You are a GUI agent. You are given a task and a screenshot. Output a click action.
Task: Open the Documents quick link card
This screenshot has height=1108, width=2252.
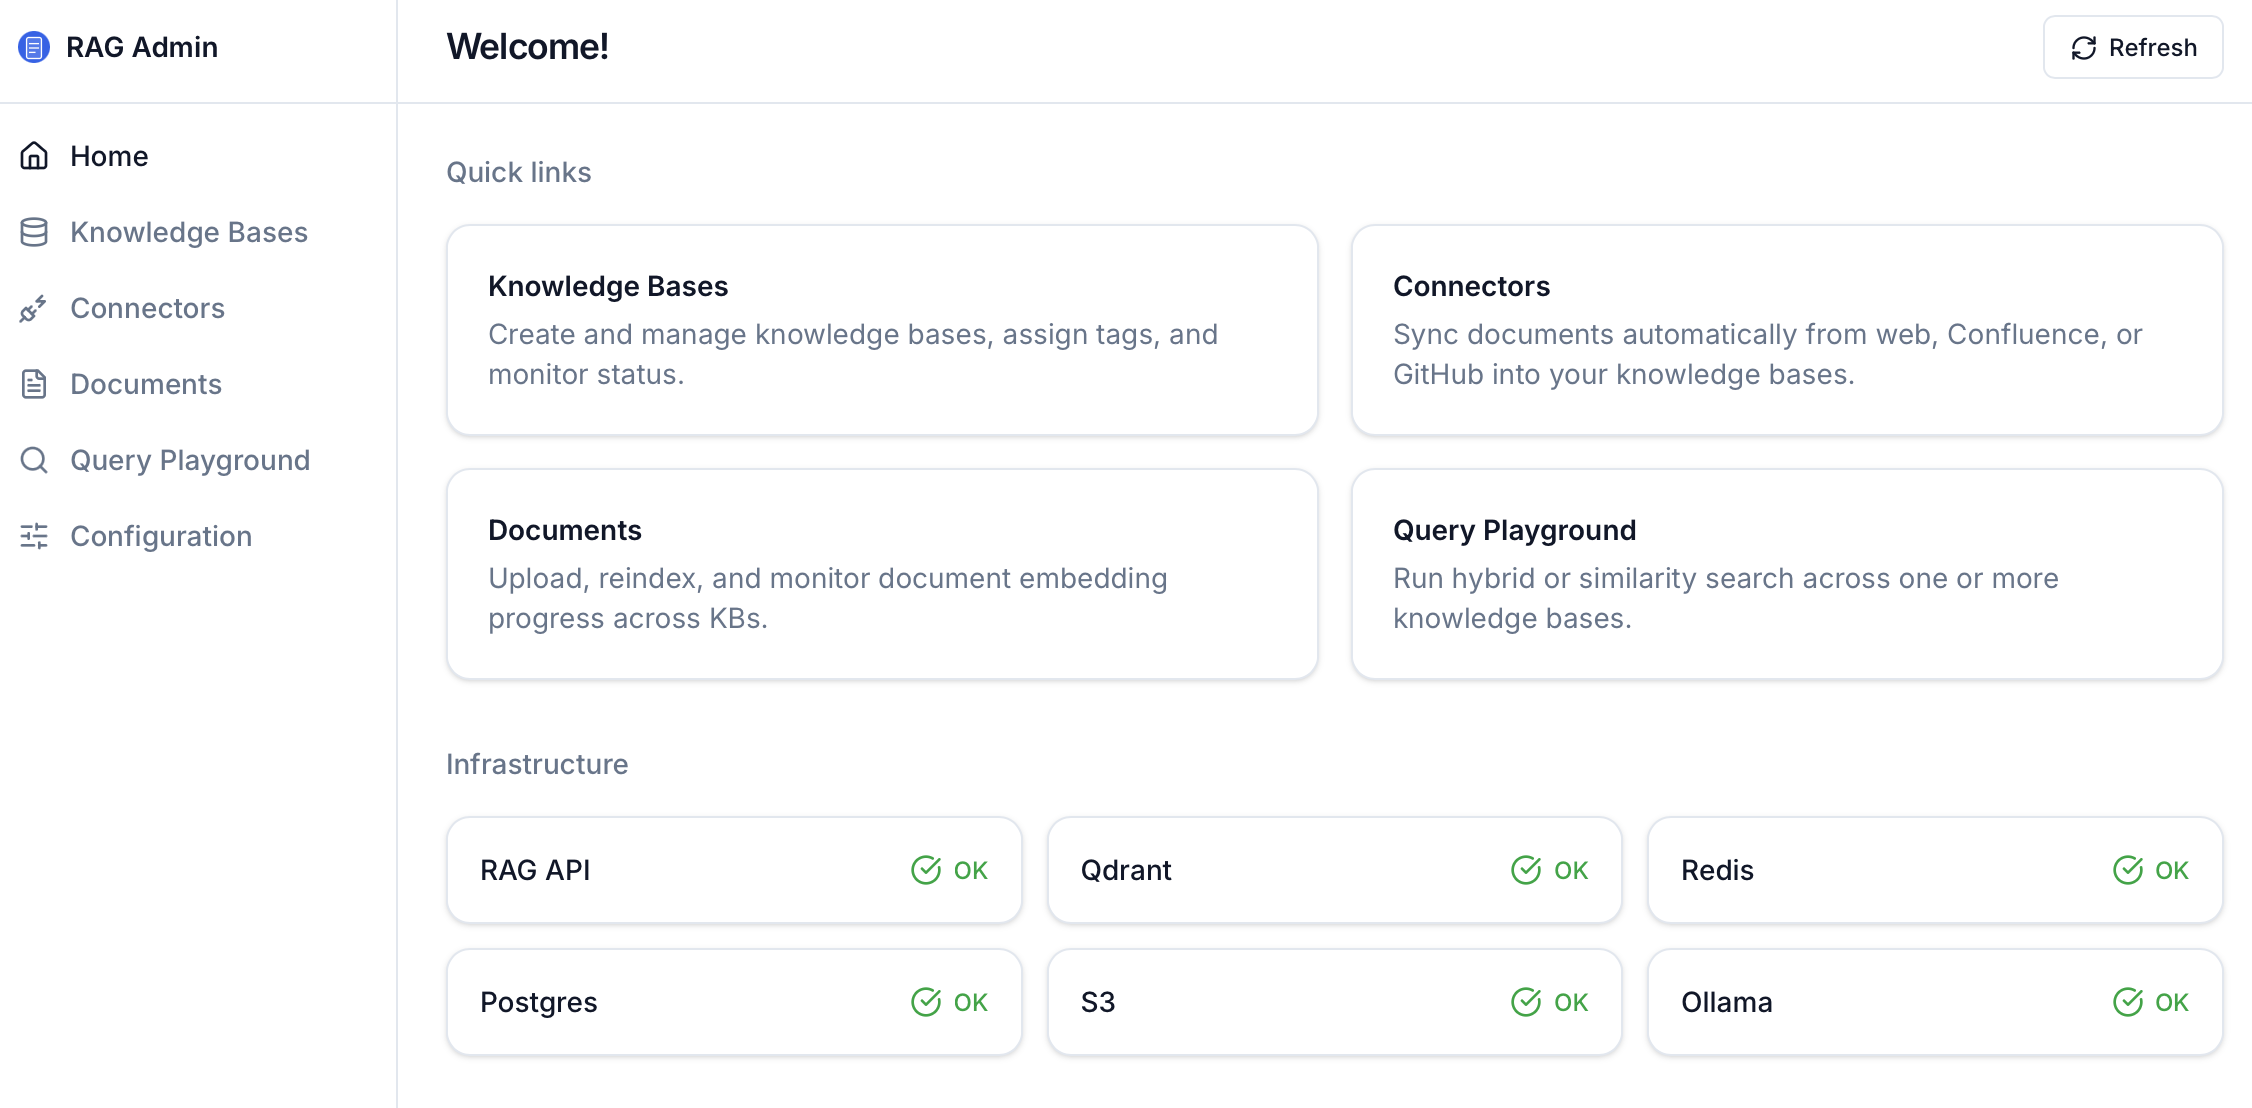[x=882, y=574]
